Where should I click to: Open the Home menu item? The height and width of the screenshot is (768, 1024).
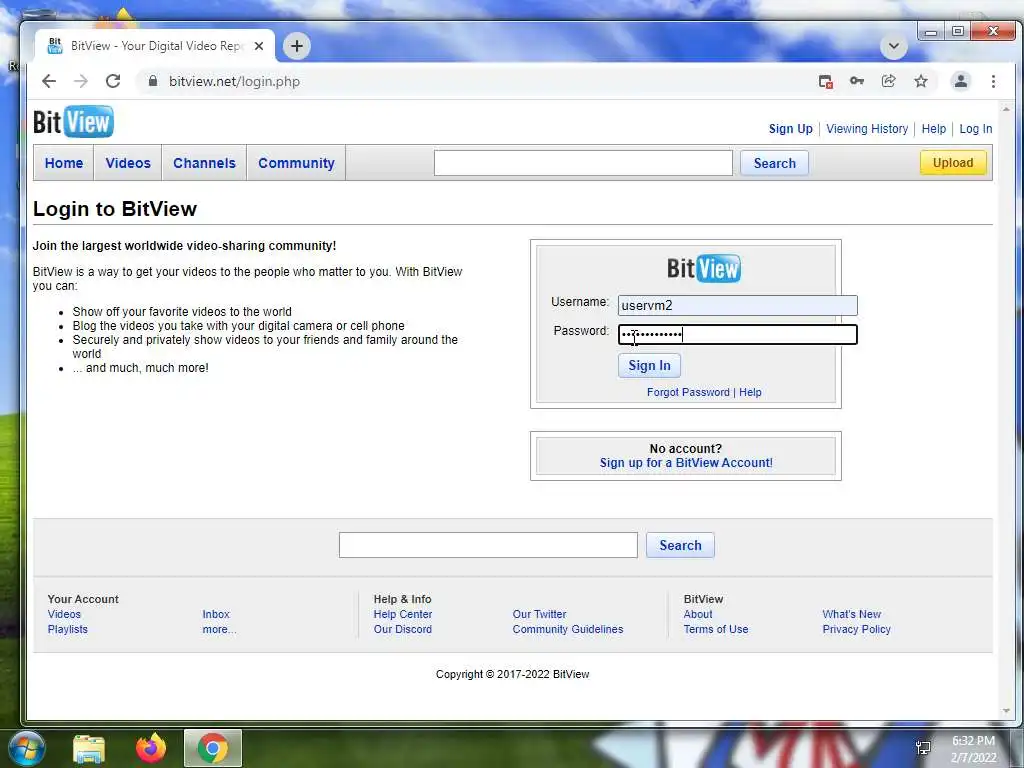(64, 163)
